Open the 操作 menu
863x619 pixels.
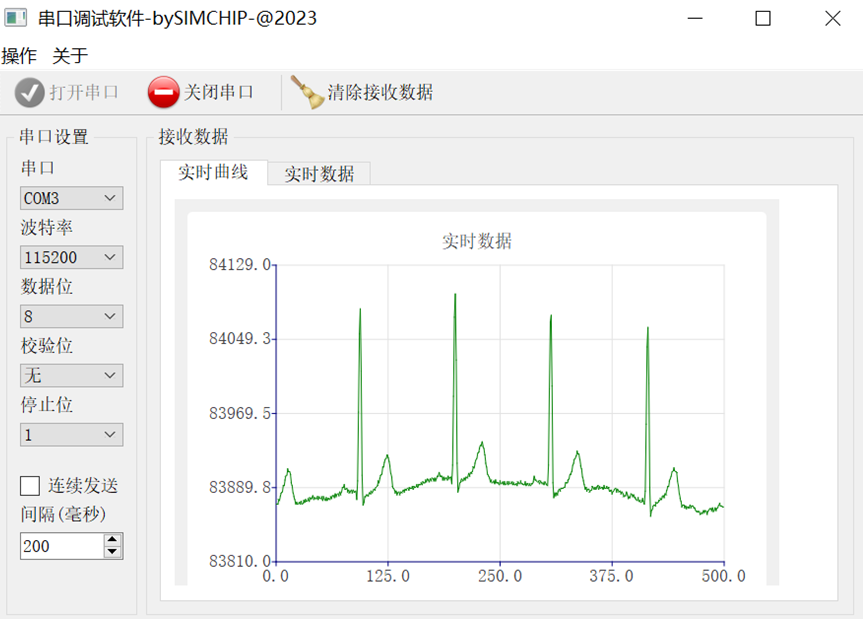[19, 56]
